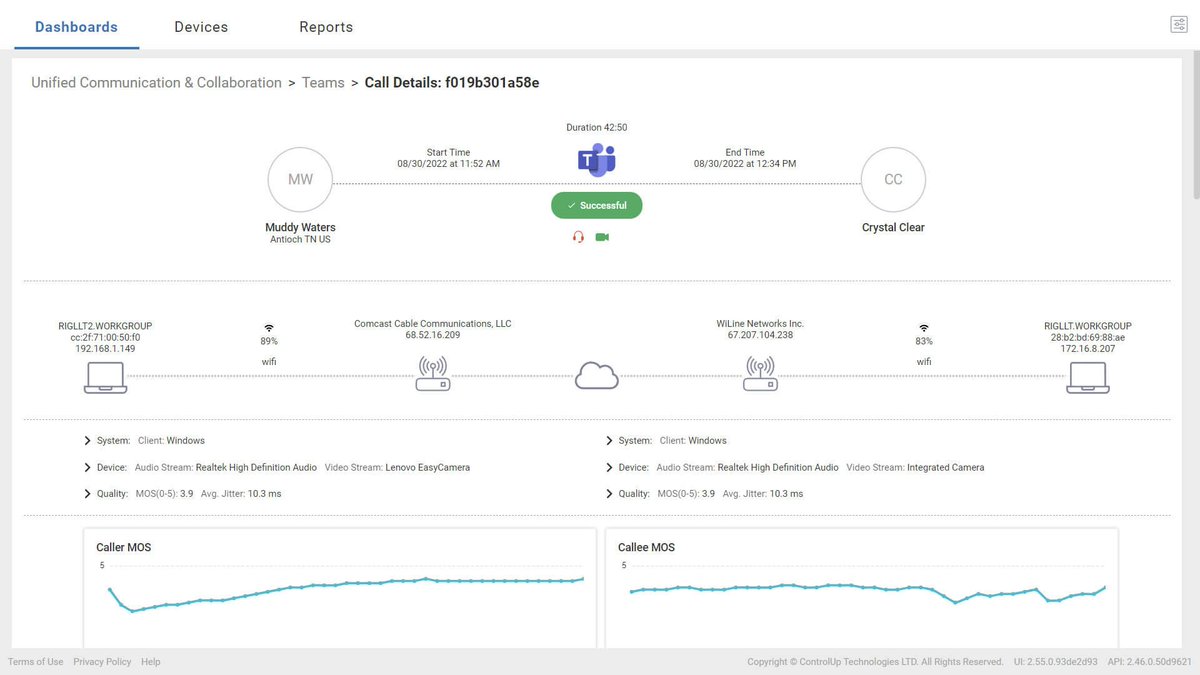Image resolution: width=1200 pixels, height=675 pixels.
Task: Click the Call Details: f019b301a58e heading
Action: tap(452, 83)
